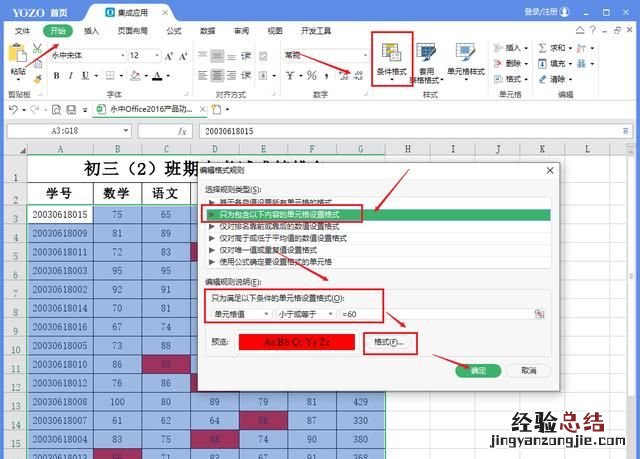Select rule 使用公式确定要设置格式的单元格

click(x=380, y=262)
